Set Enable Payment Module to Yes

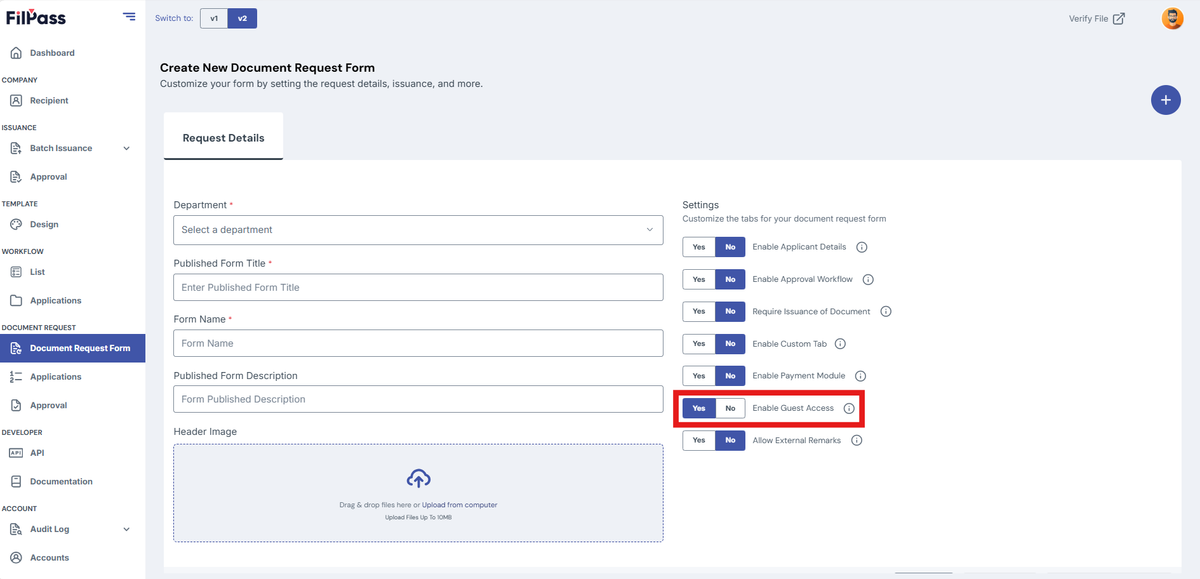[x=699, y=376]
